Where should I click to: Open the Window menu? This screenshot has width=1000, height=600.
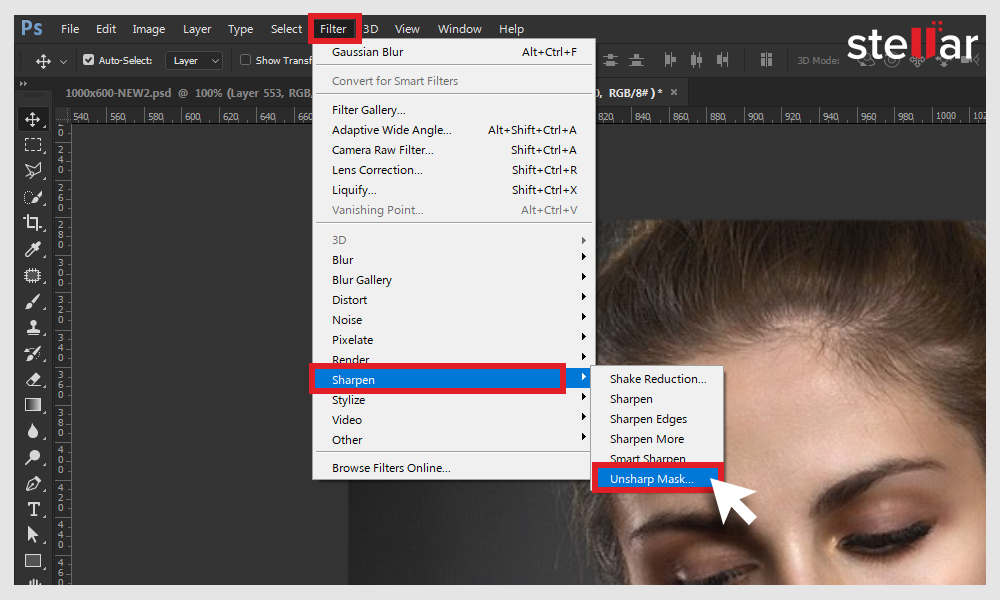coord(459,29)
